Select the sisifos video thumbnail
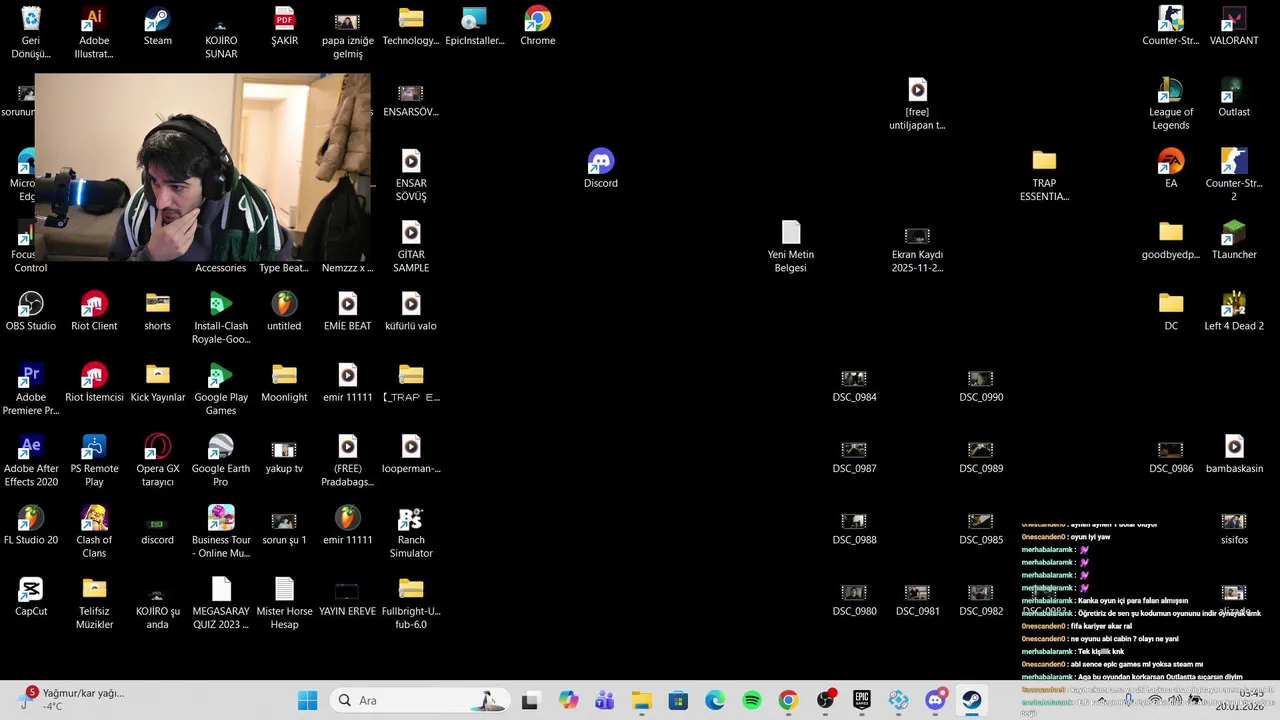1280x720 pixels. pos(1234,528)
